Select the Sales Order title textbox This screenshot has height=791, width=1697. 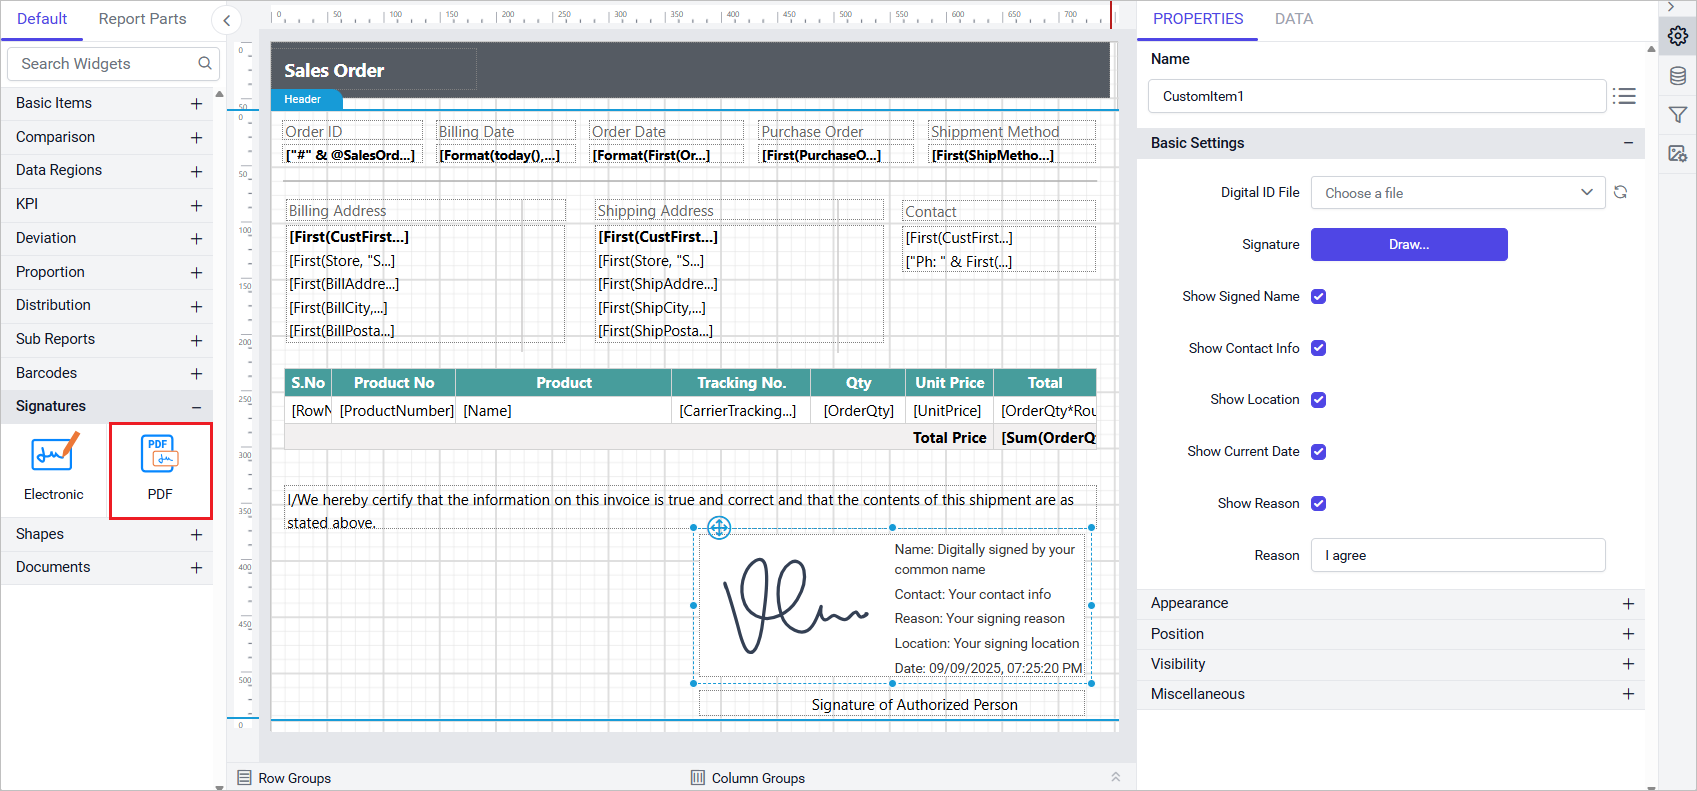(x=374, y=70)
